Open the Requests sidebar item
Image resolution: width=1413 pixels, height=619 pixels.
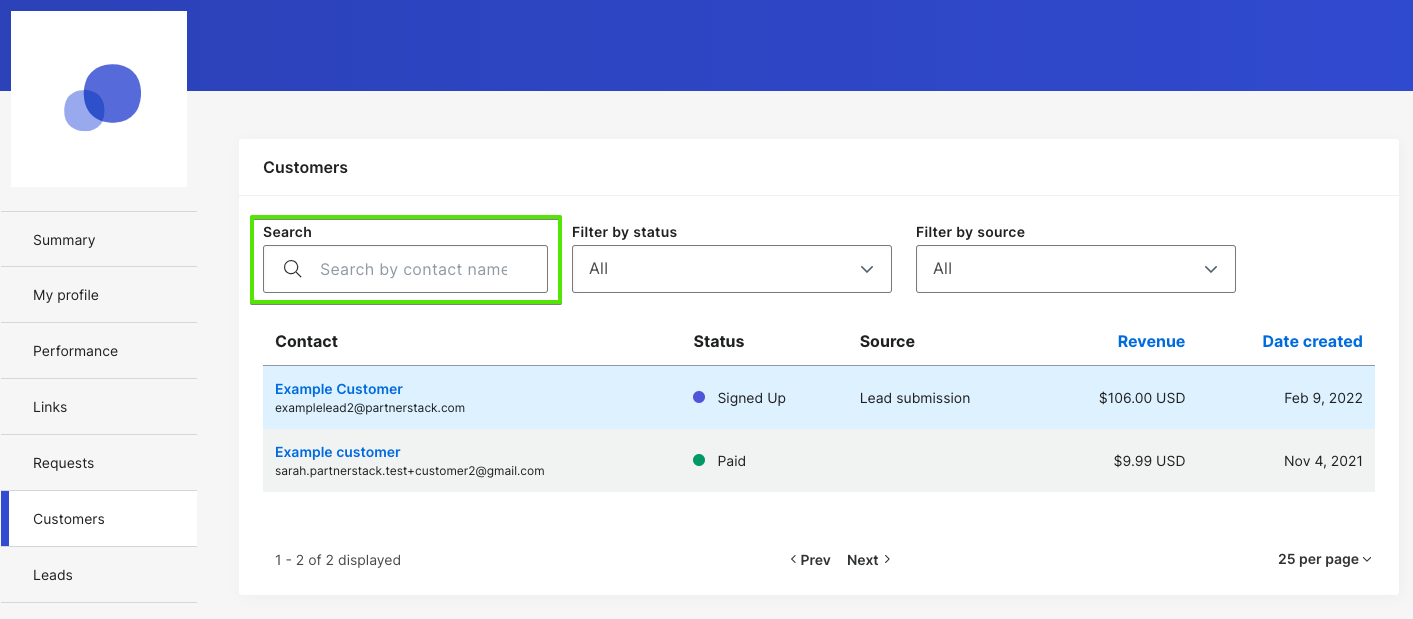click(x=99, y=463)
